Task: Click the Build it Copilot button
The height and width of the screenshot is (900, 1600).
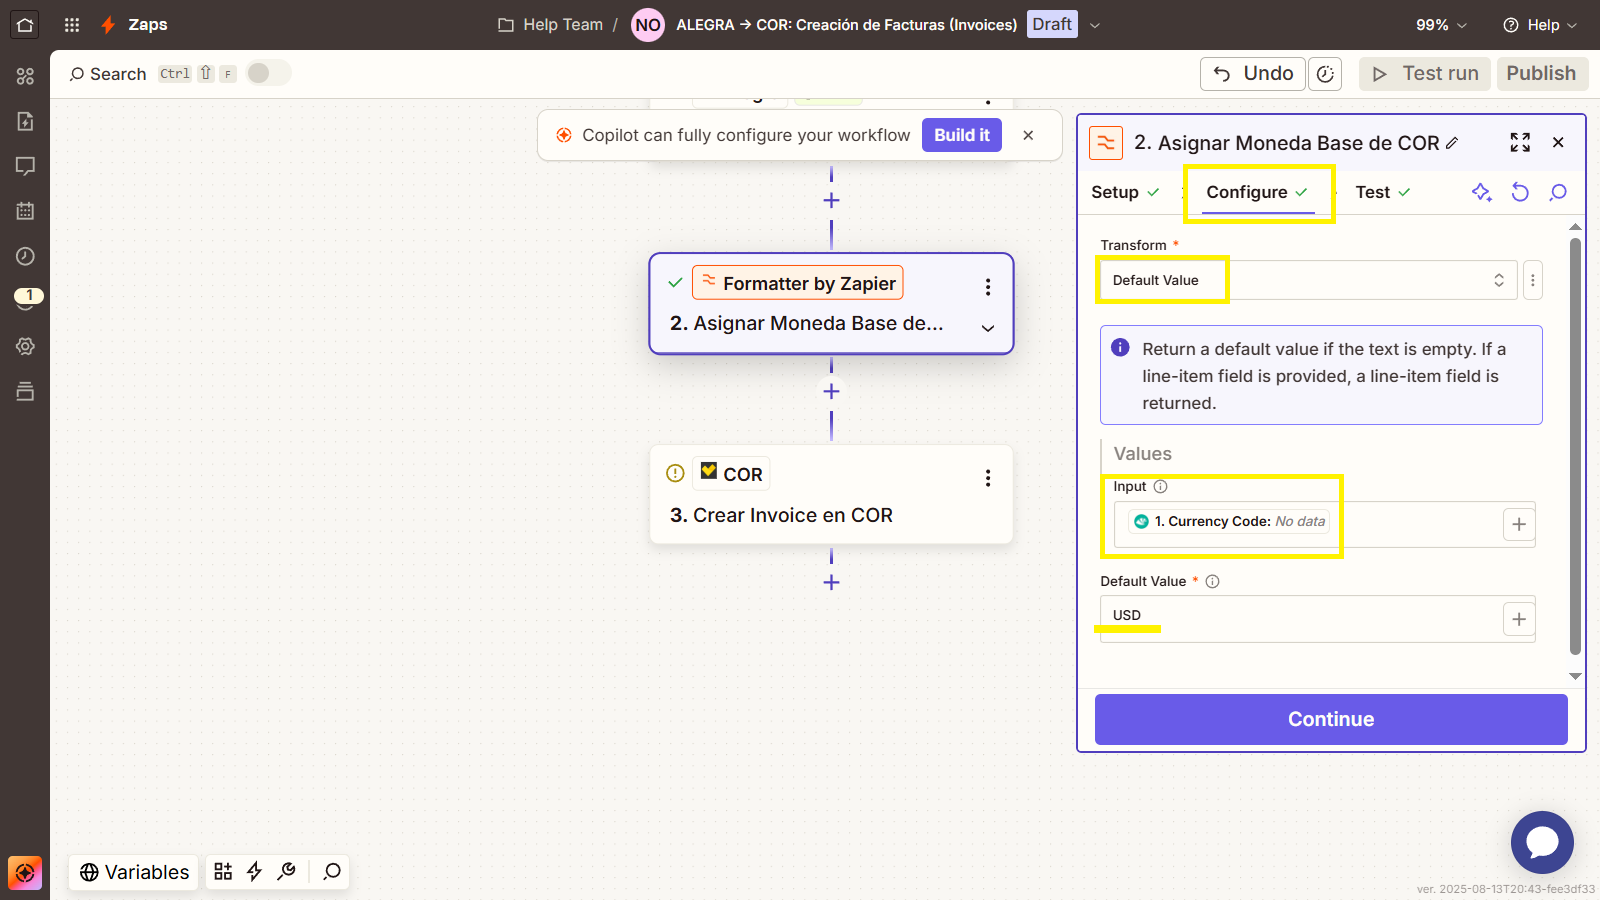Action: coord(962,135)
